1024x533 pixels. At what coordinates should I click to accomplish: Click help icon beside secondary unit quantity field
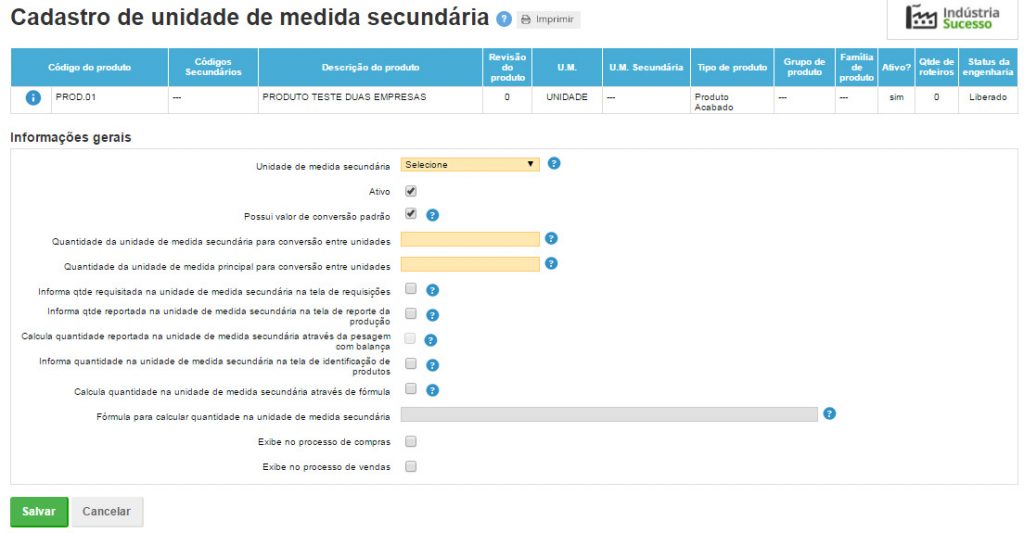coord(551,239)
